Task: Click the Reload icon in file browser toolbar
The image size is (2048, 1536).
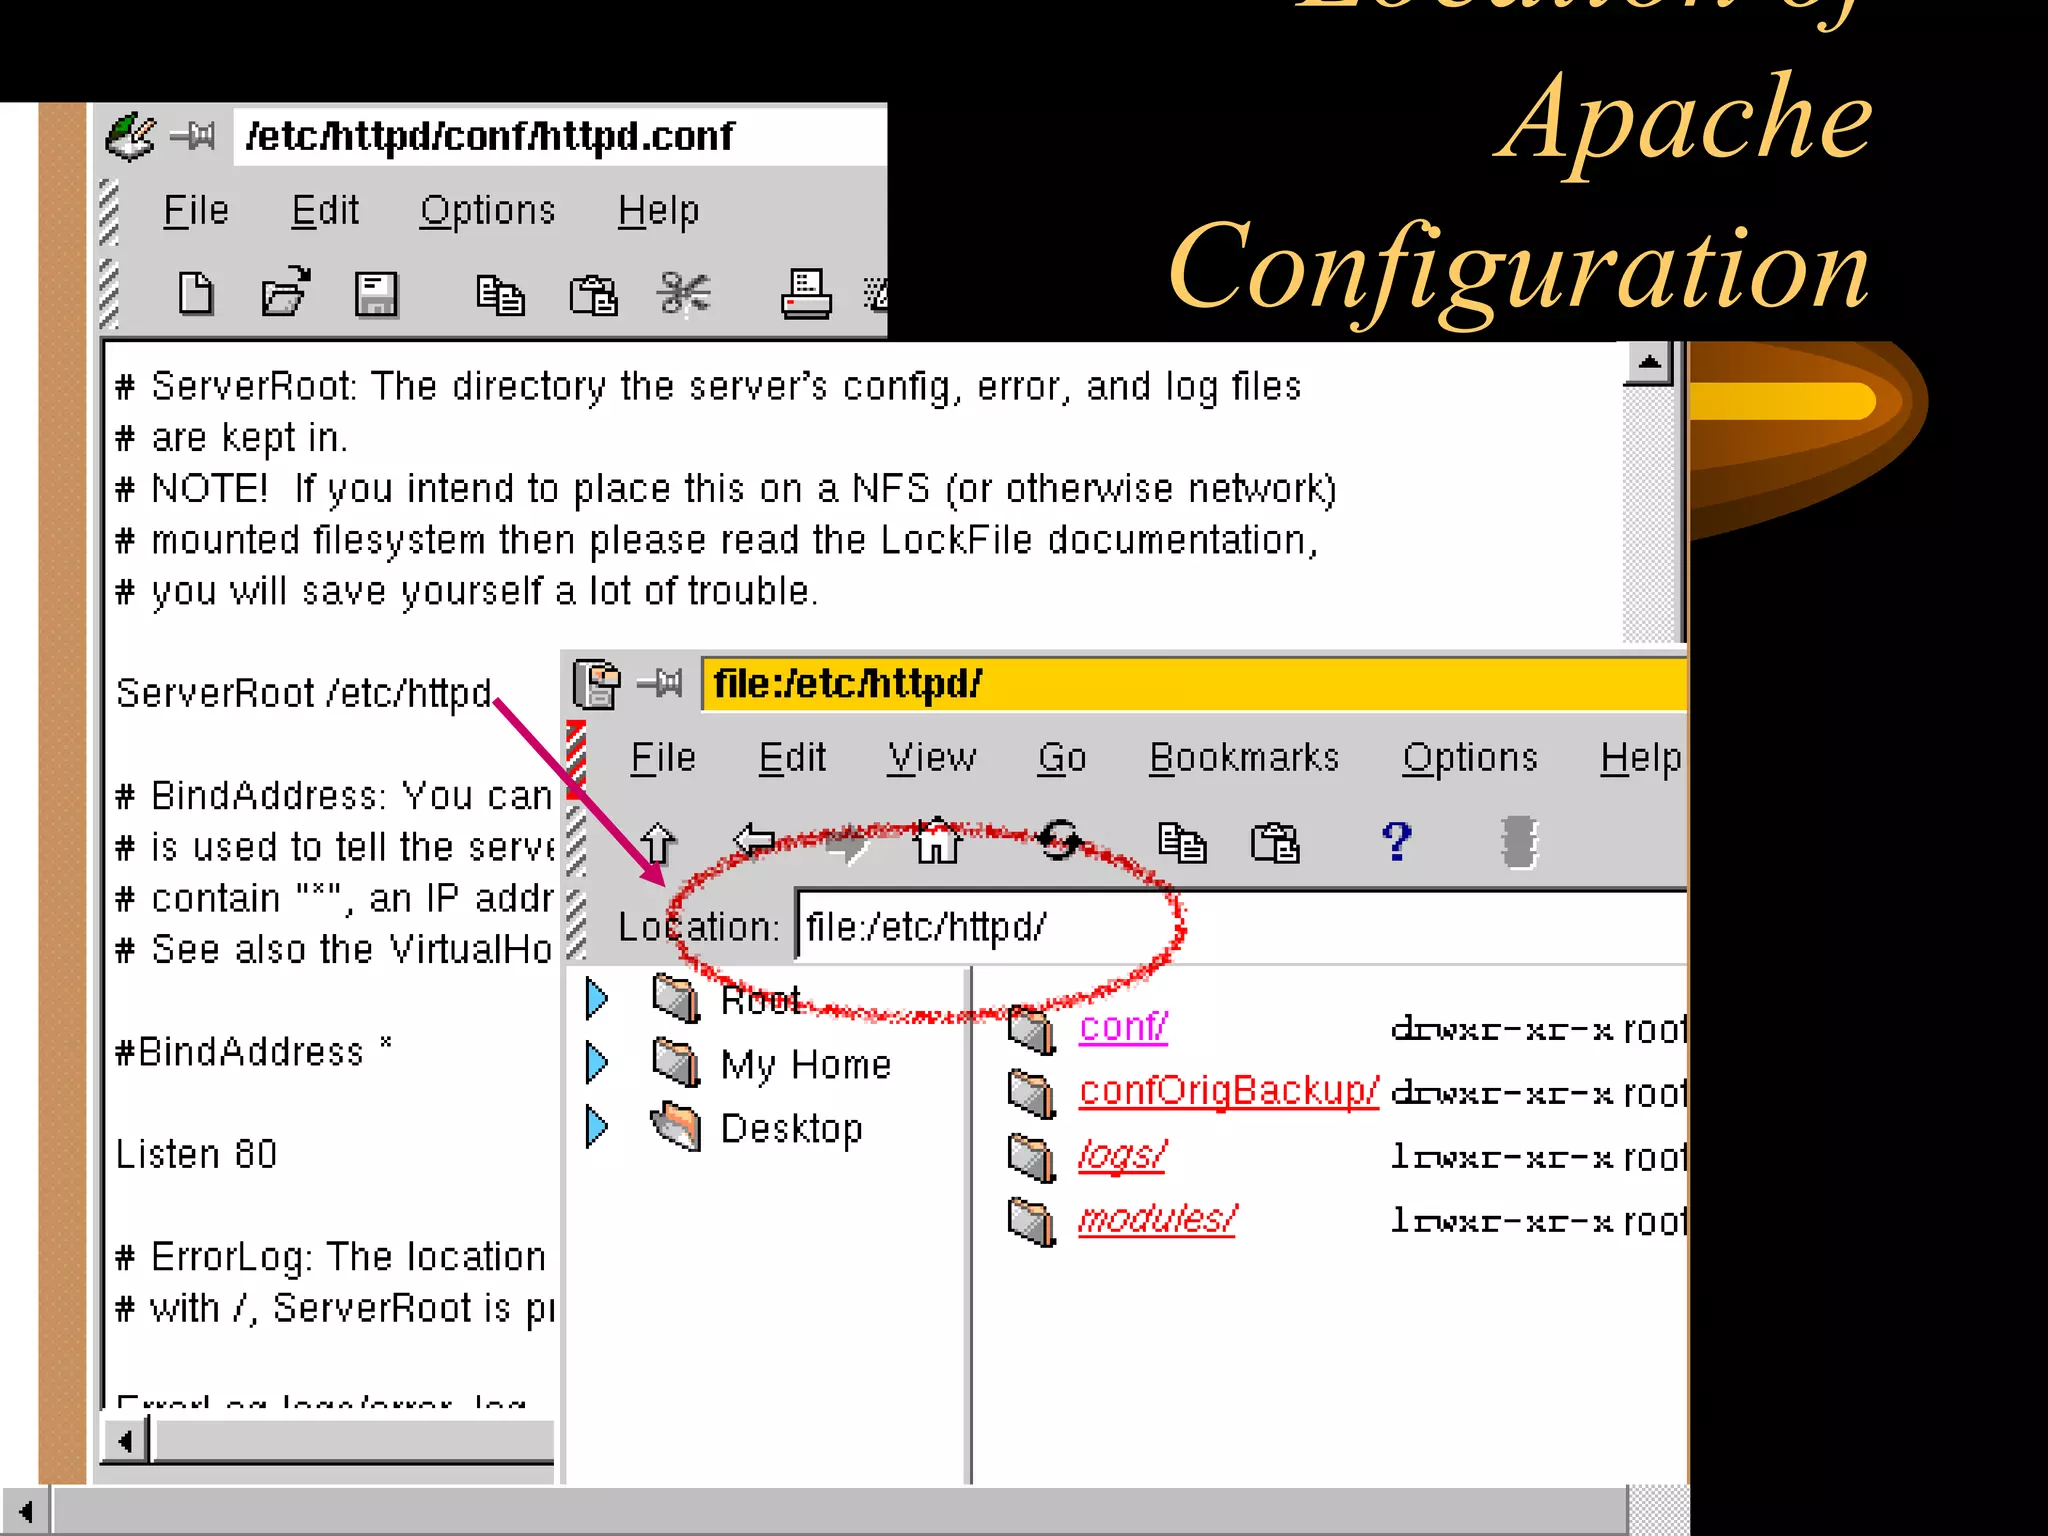Action: 1059,840
